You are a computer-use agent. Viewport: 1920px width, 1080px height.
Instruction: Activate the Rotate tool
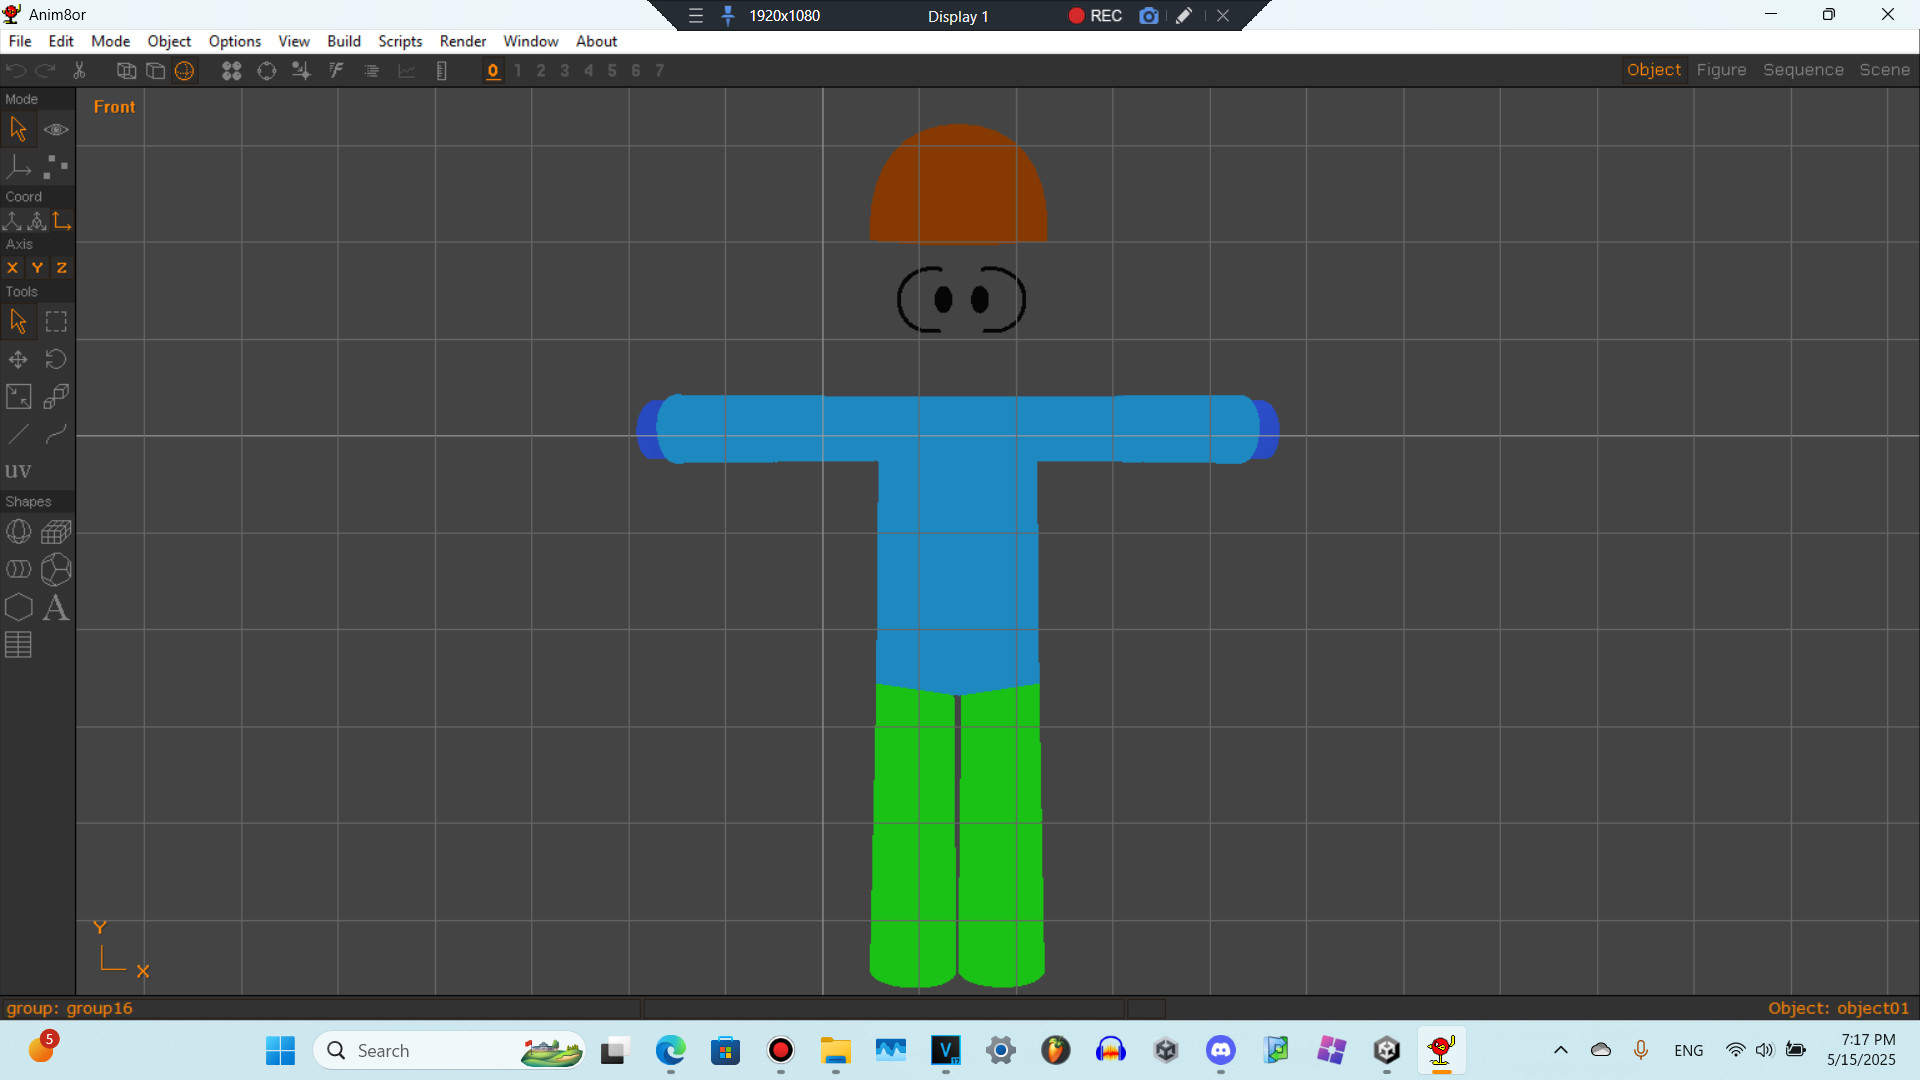[x=56, y=359]
